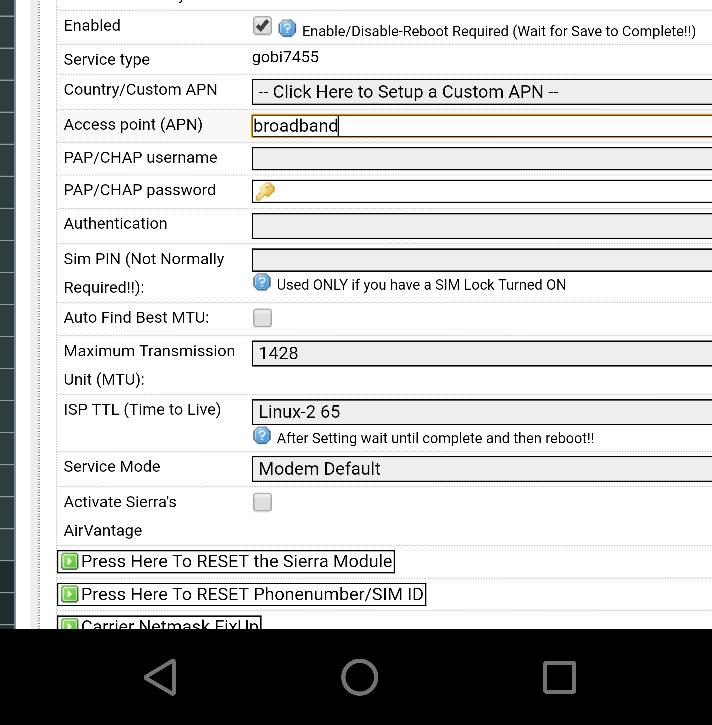712x725 pixels.
Task: Click help icon below Sim PIN field
Action: (262, 283)
